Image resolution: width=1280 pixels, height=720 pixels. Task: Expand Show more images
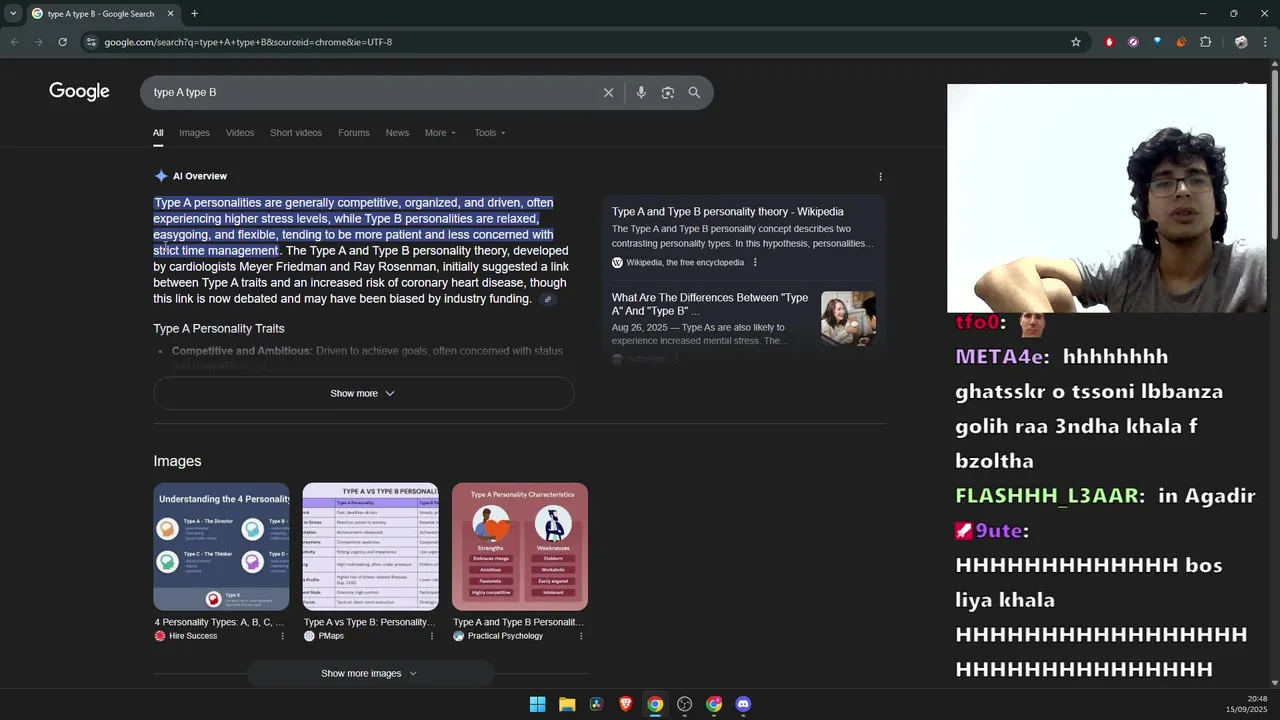coord(369,673)
